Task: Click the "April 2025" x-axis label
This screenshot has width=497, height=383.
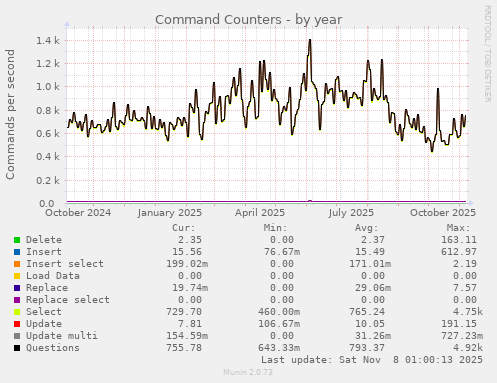Action: tap(260, 213)
